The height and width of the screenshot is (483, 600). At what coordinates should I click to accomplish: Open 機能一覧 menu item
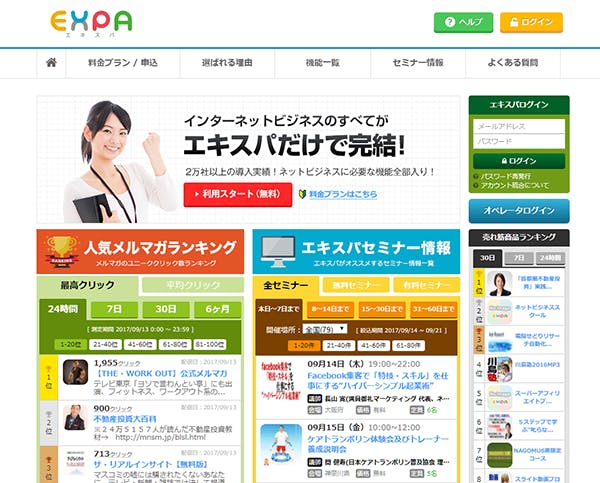pos(322,63)
